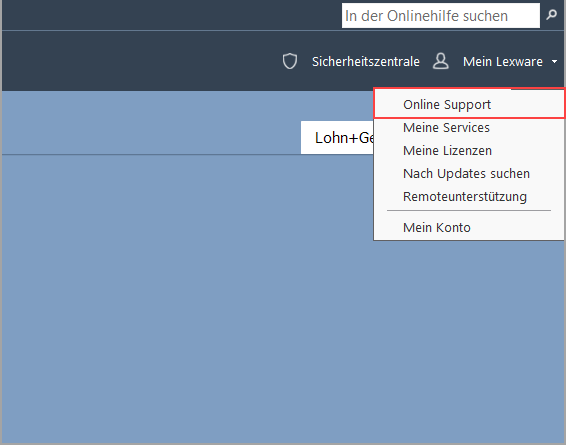Image resolution: width=566 pixels, height=445 pixels.
Task: Select Online Support from the menu
Action: point(469,104)
